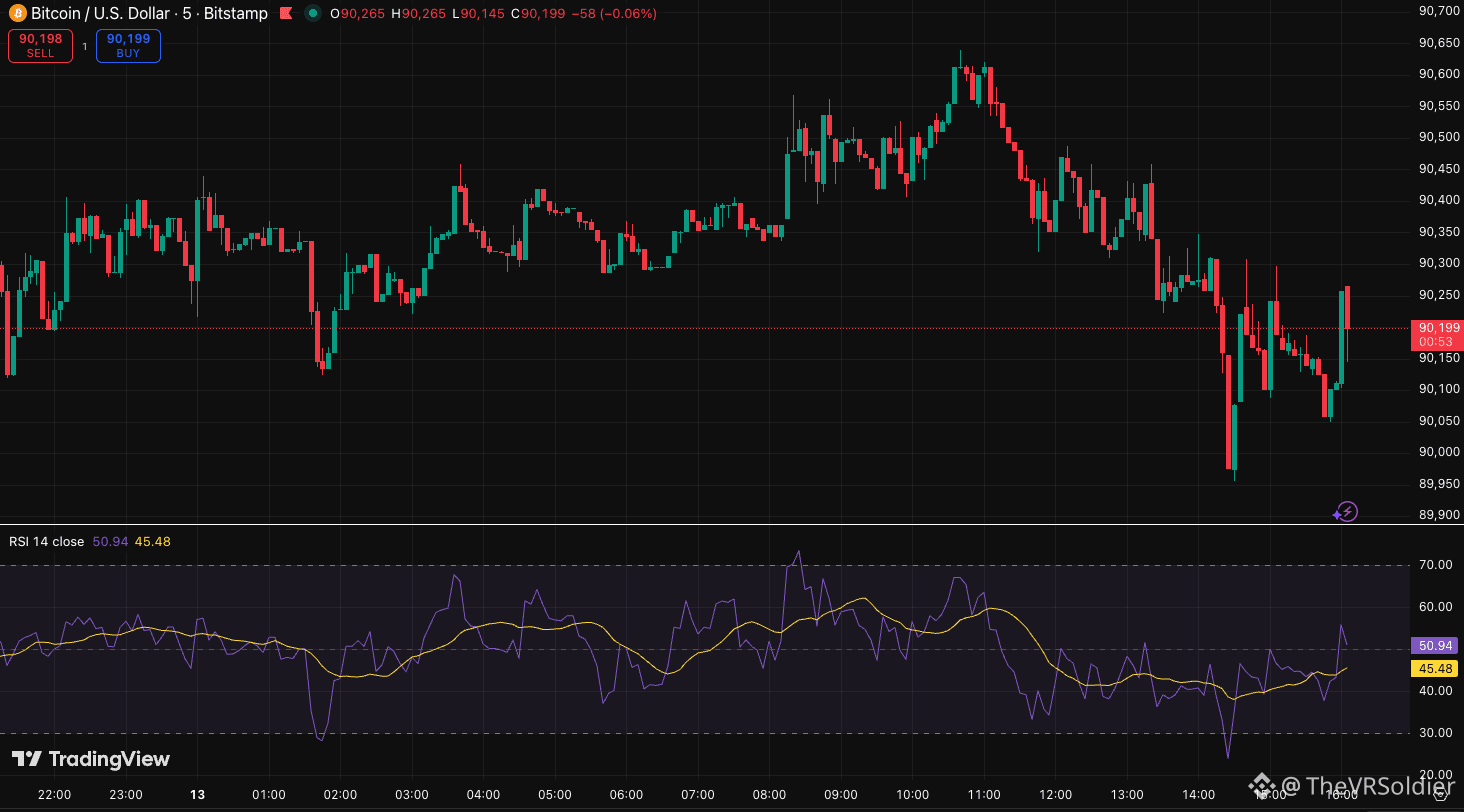Image resolution: width=1464 pixels, height=812 pixels.
Task: Click the purple 50.94 RSI axis label
Action: (1435, 646)
